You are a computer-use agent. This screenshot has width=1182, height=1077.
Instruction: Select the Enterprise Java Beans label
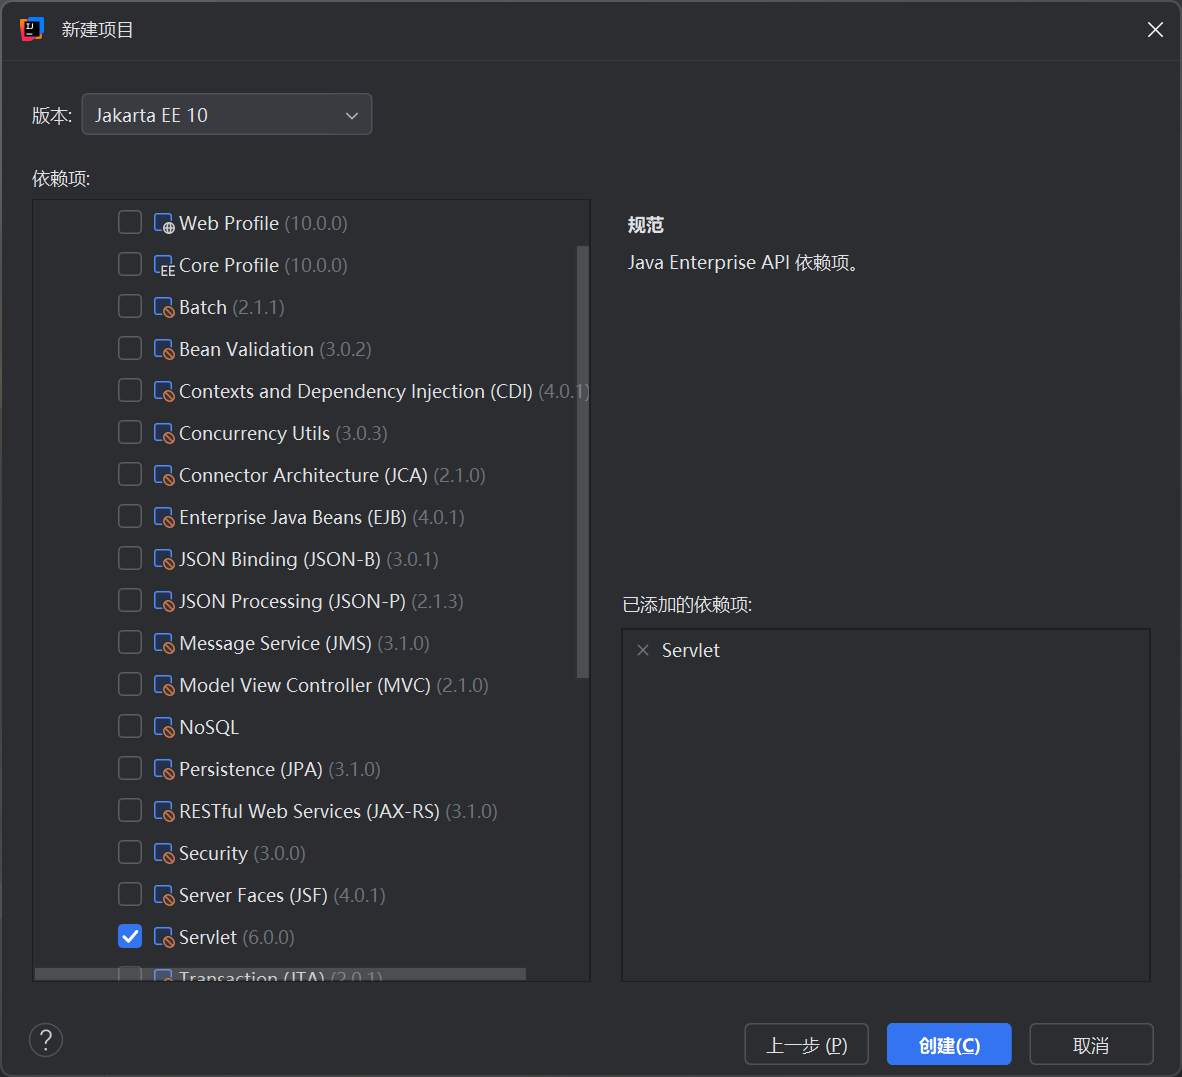(292, 518)
